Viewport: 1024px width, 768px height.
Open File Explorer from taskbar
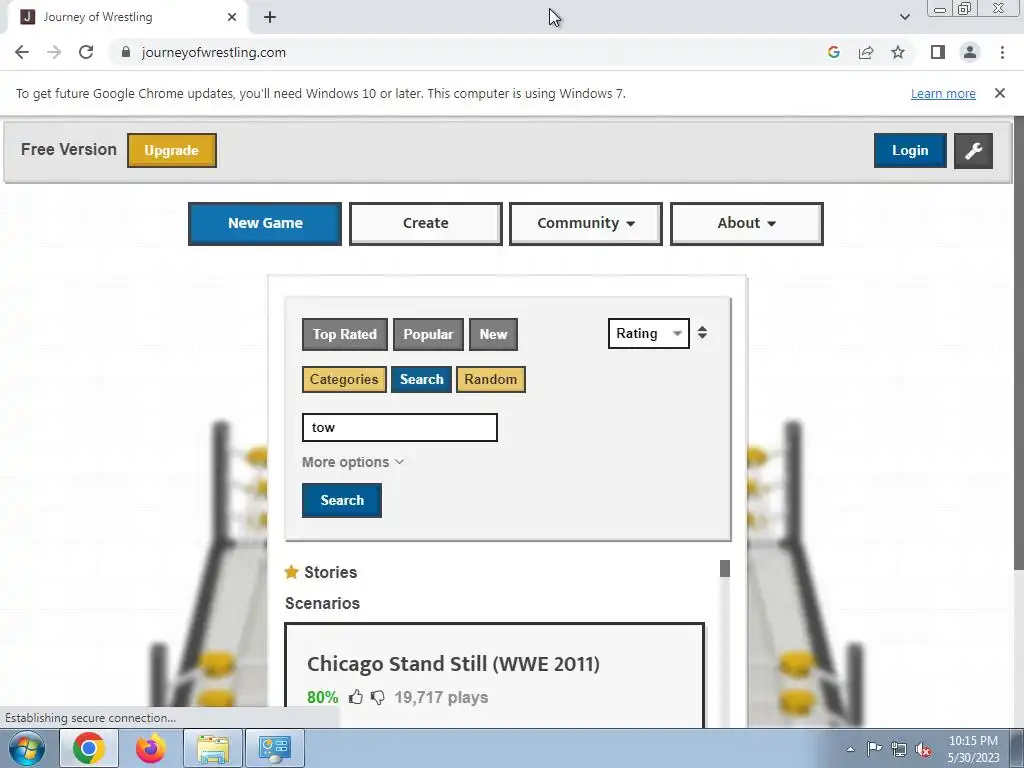click(213, 748)
